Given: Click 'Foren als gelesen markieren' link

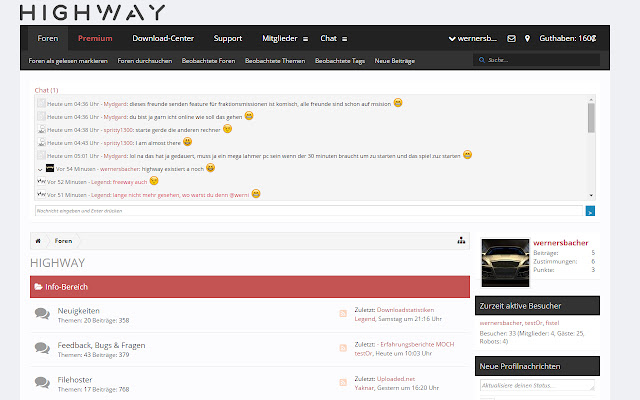Looking at the screenshot, I should pyautogui.click(x=67, y=61).
